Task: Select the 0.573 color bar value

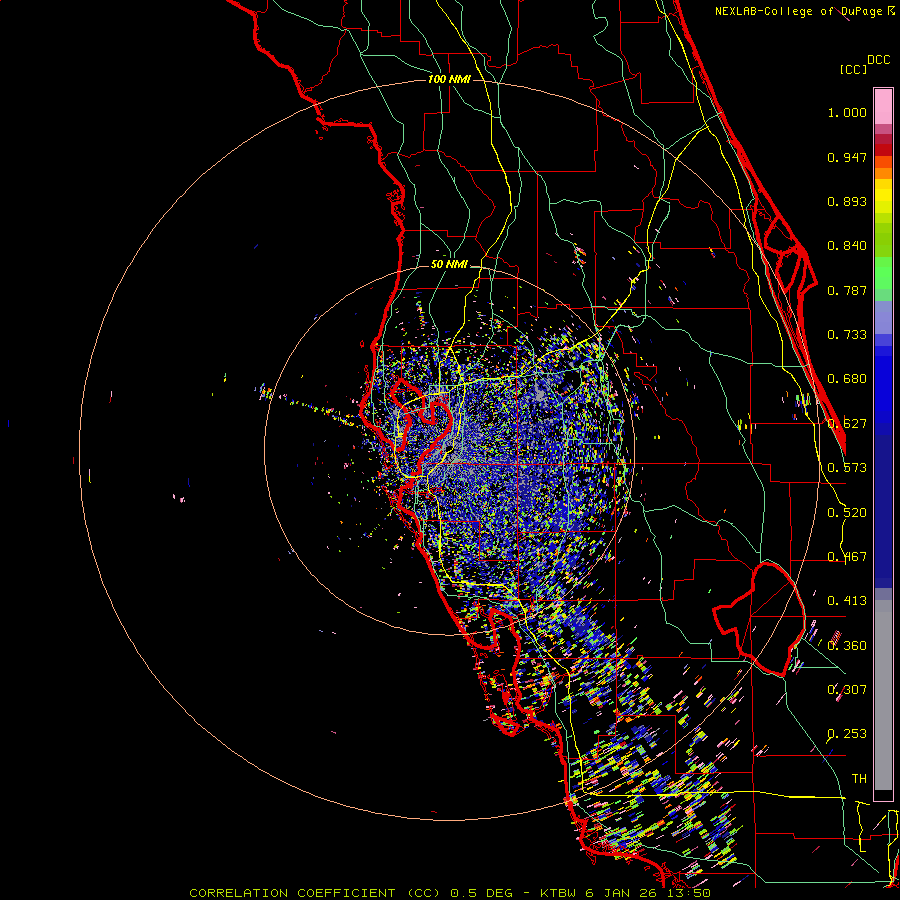Action: point(847,468)
